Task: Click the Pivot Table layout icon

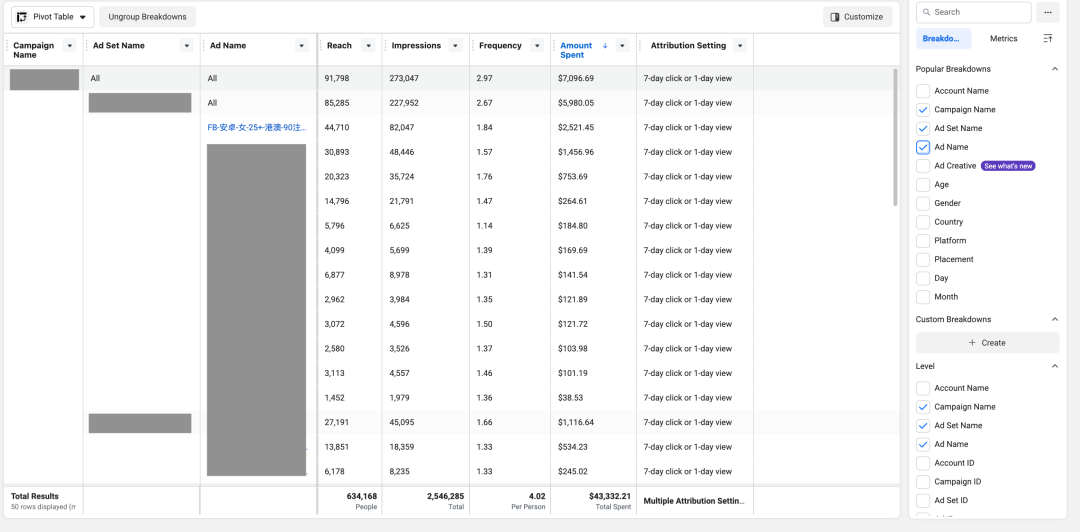Action: (x=22, y=17)
